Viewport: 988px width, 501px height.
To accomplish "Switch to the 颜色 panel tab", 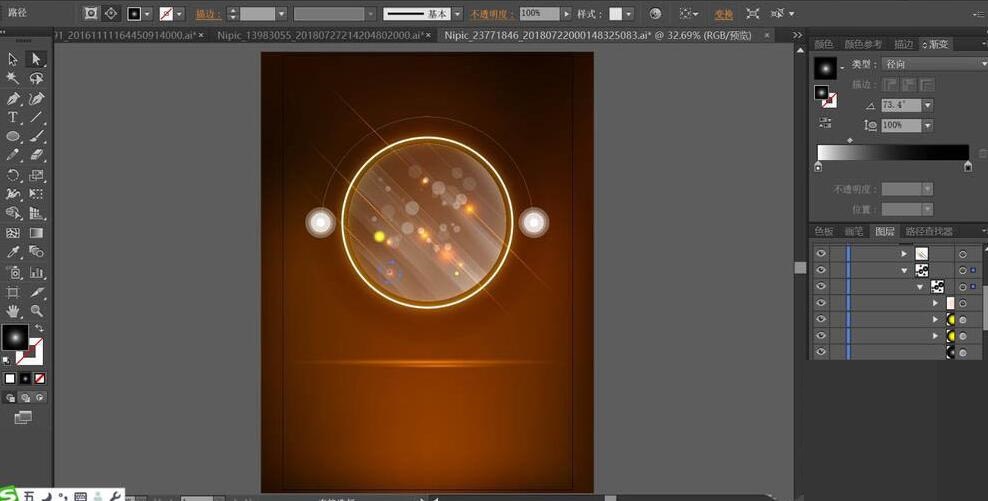I will point(823,44).
